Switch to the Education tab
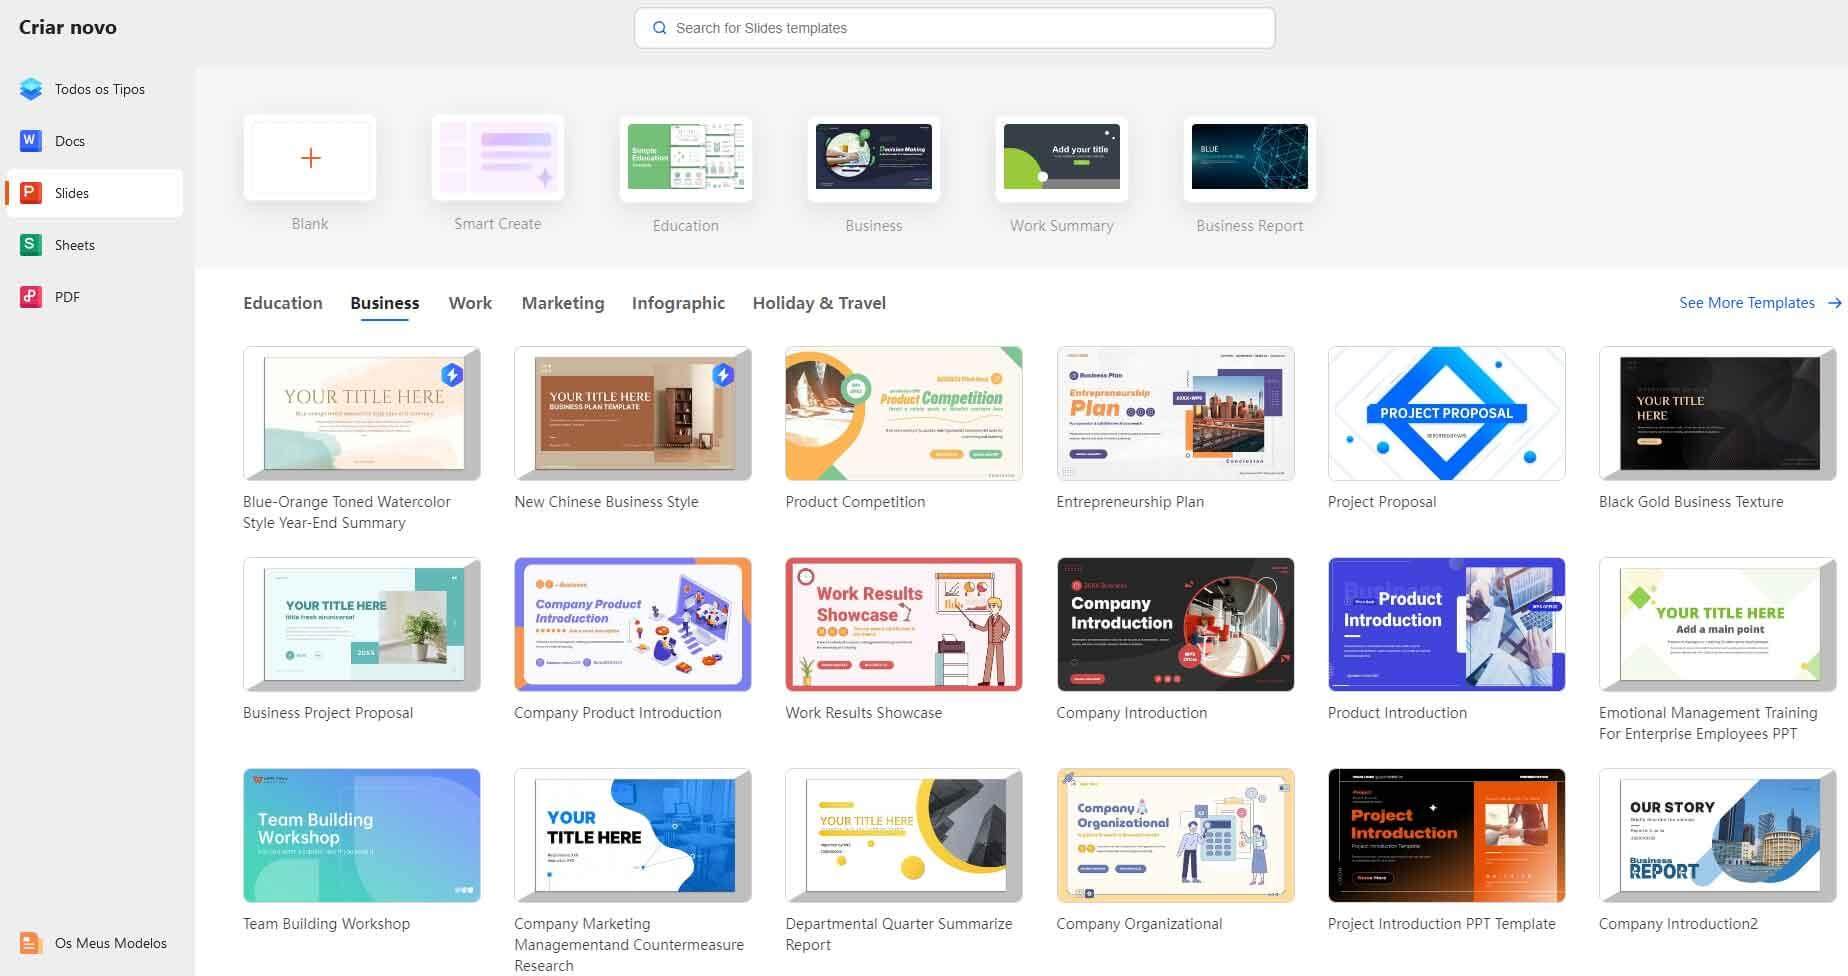The image size is (1848, 976). point(283,303)
